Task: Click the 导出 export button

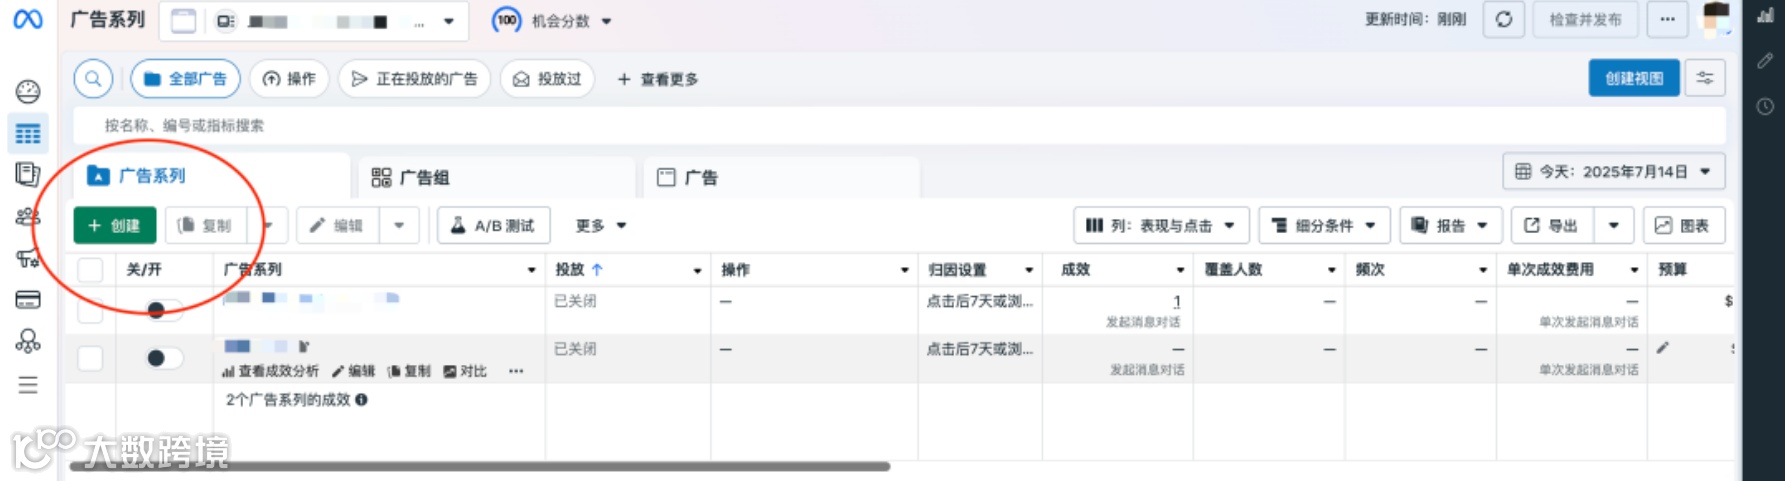Action: point(1553,225)
